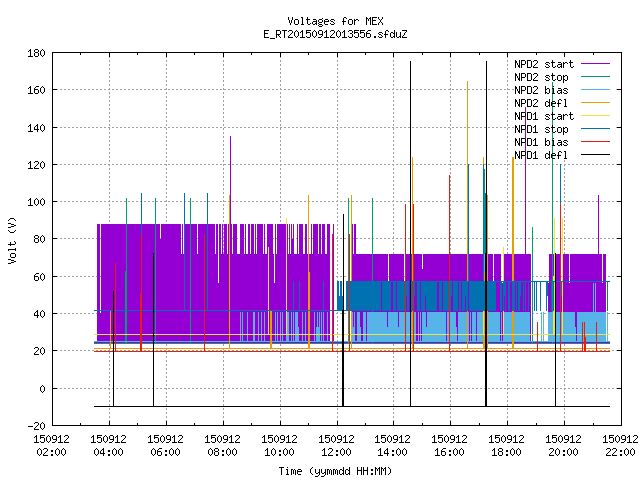Image resolution: width=640 pixels, height=480 pixels.
Task: Click the x-axis tick label 150912 20:00
Action: point(563,446)
